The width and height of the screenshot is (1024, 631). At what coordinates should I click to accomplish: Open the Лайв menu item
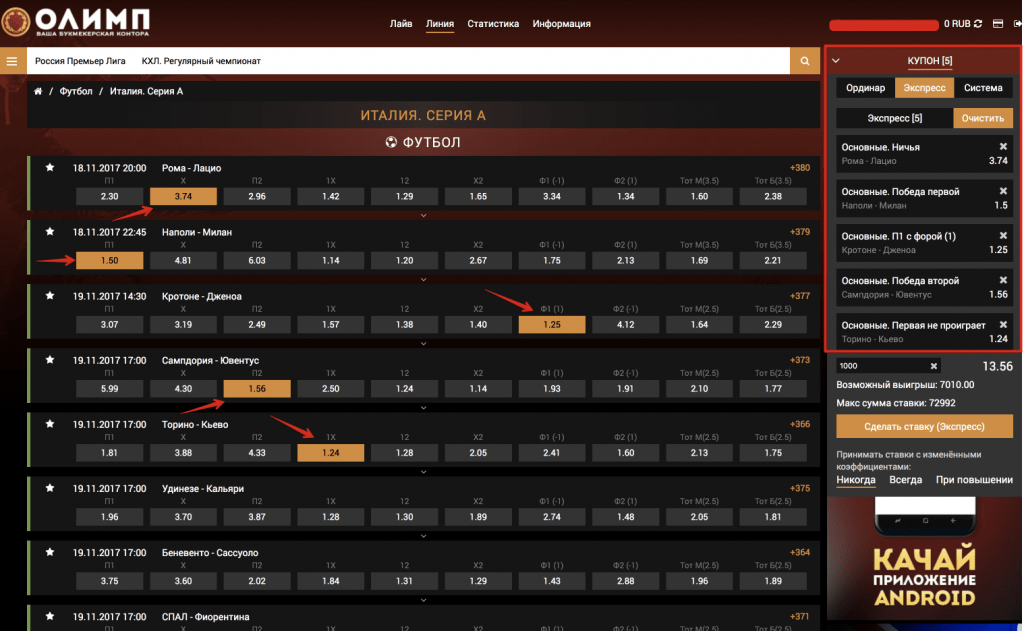point(400,23)
